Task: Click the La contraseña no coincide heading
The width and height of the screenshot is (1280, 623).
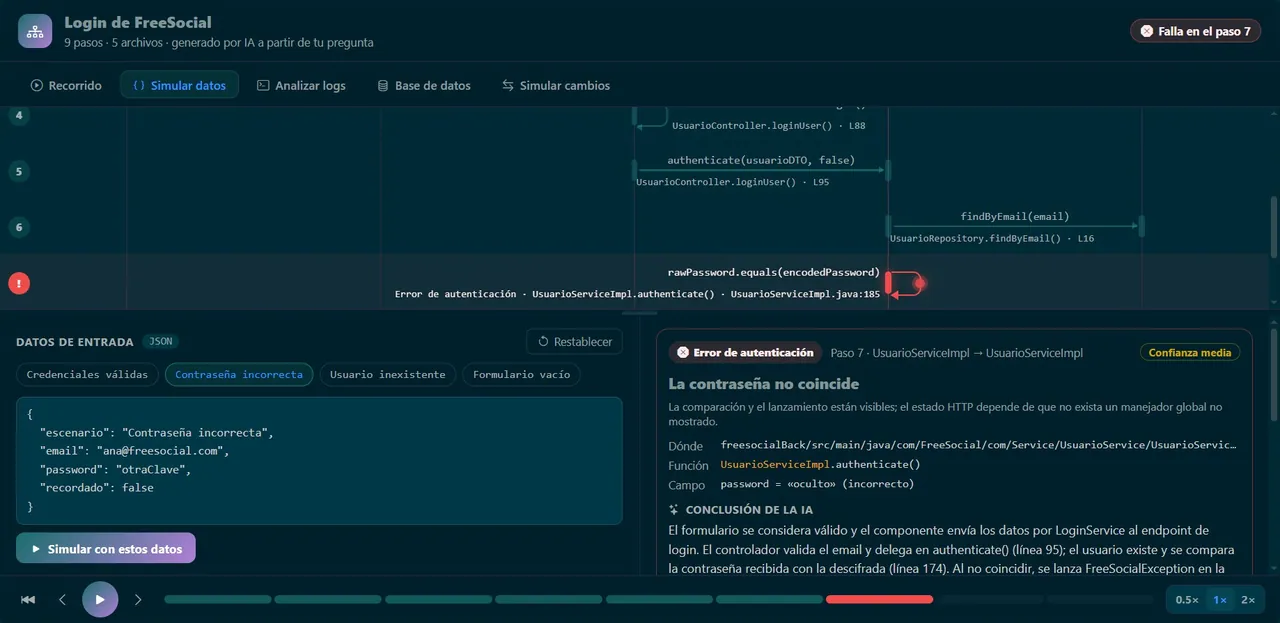Action: [764, 384]
